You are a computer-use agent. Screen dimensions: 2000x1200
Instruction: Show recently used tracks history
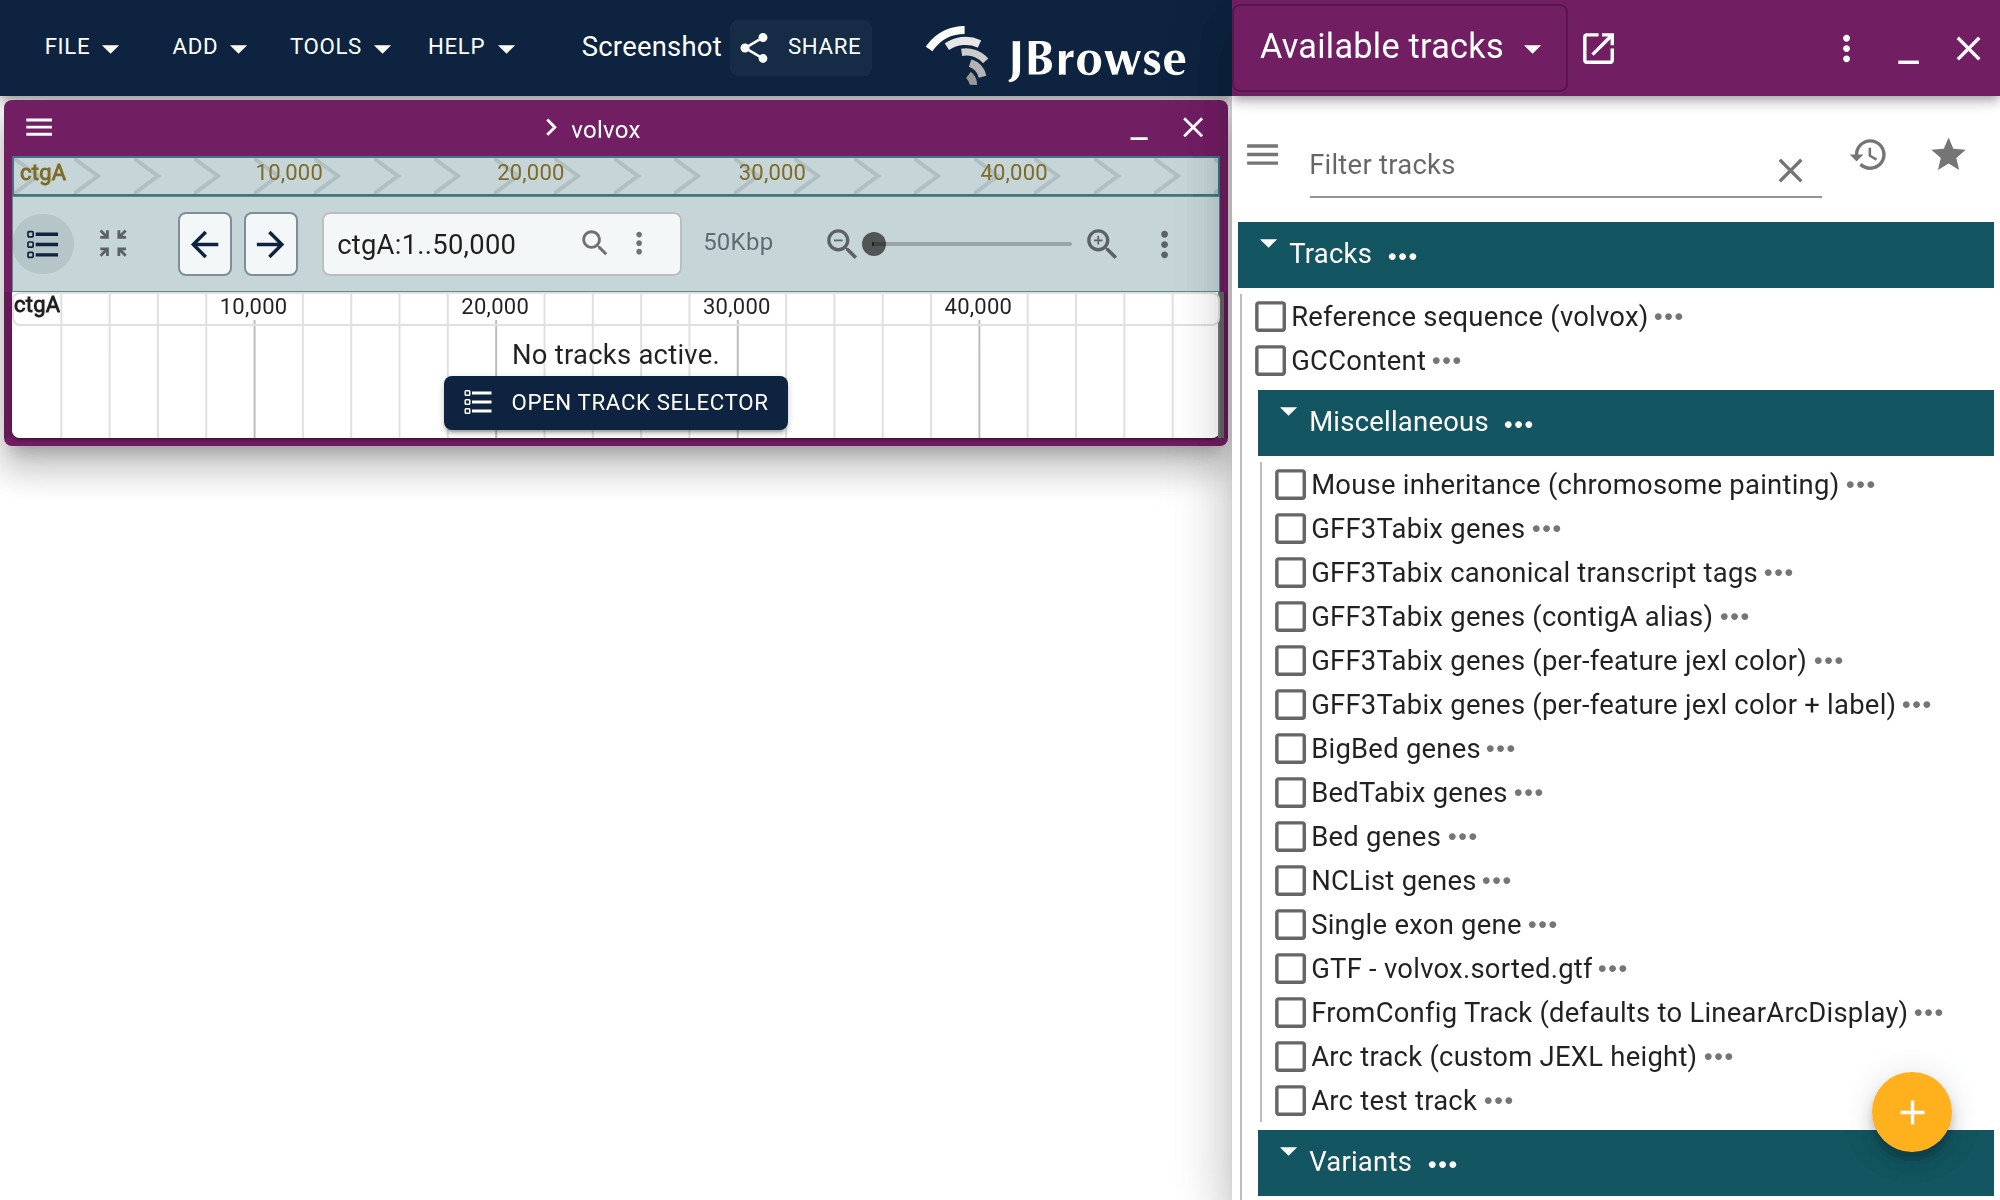point(1868,155)
